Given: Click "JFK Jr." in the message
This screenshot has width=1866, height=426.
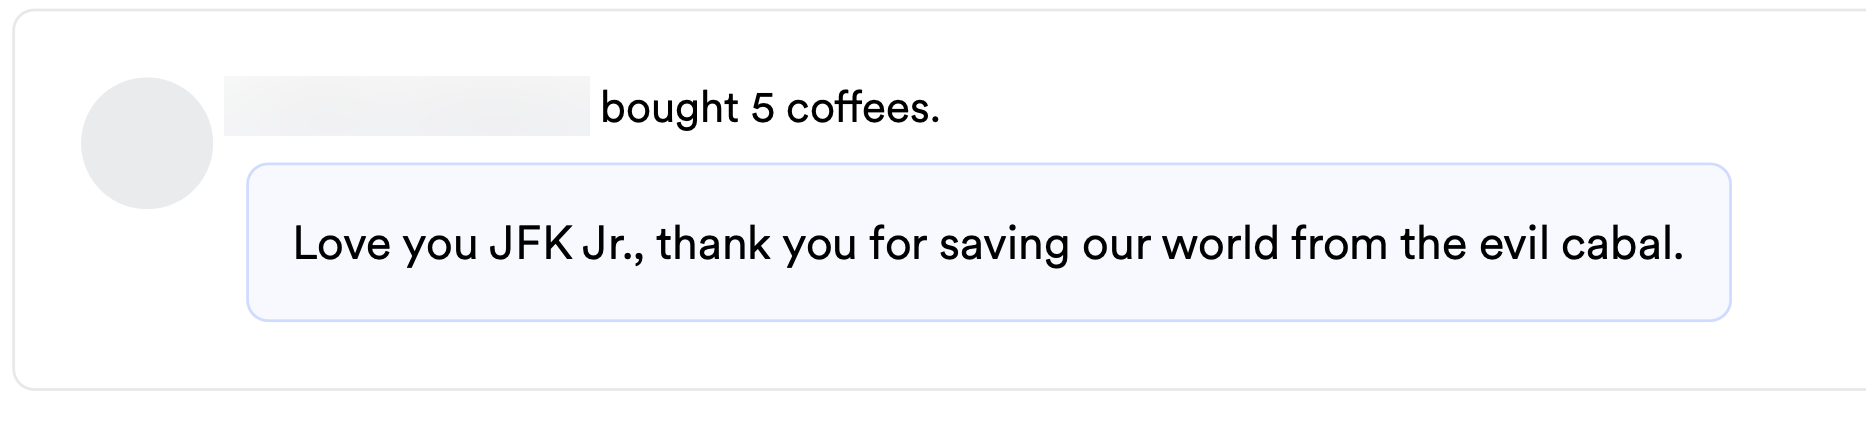Looking at the screenshot, I should click(566, 244).
